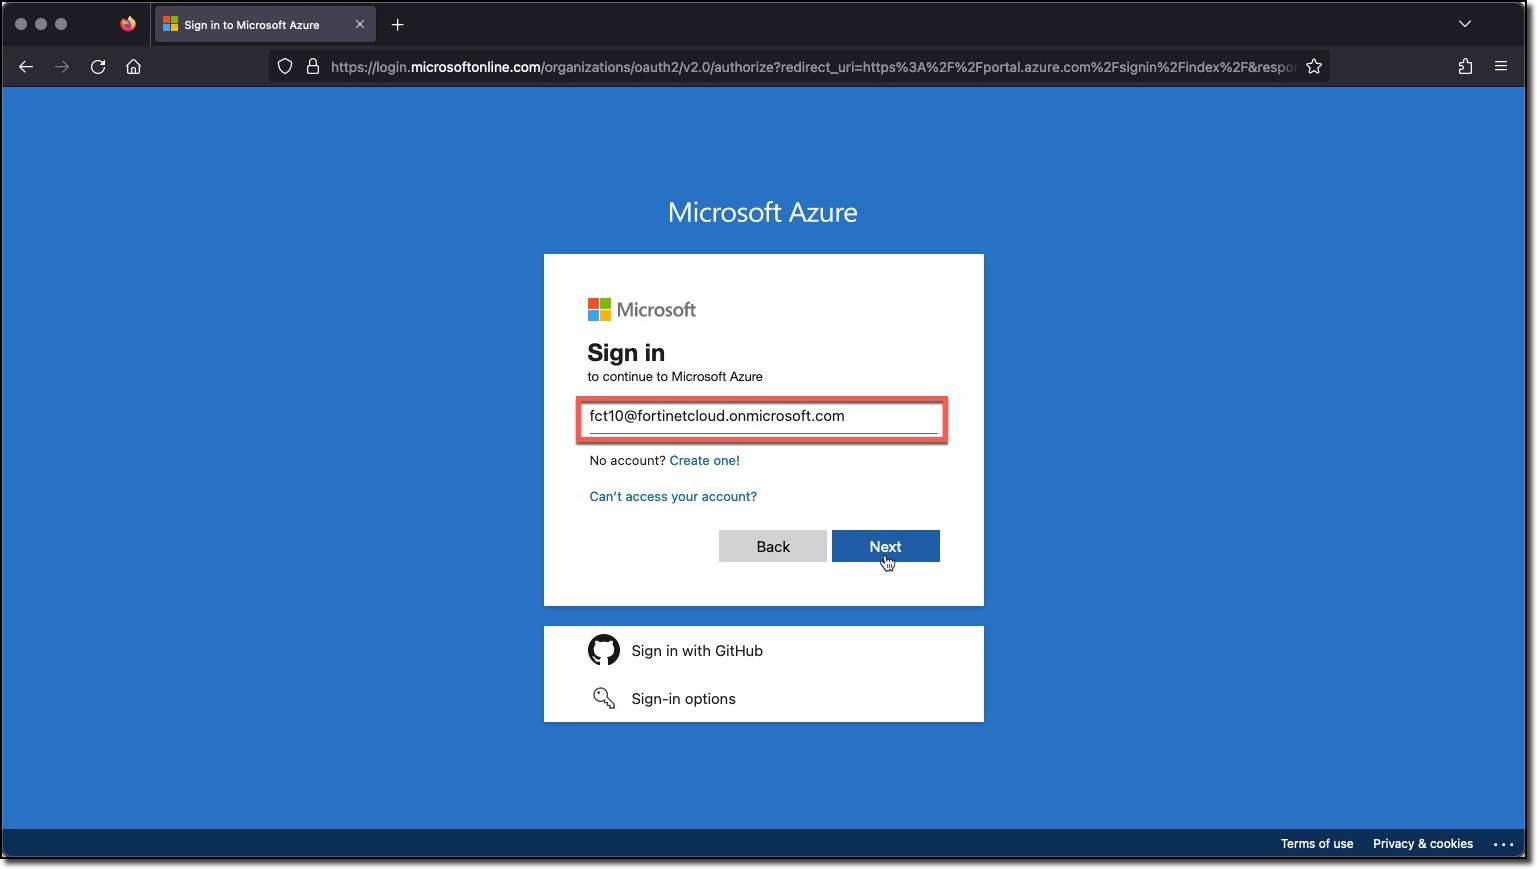1537x869 pixels.
Task: Click the 'No account?' text
Action: 627,461
